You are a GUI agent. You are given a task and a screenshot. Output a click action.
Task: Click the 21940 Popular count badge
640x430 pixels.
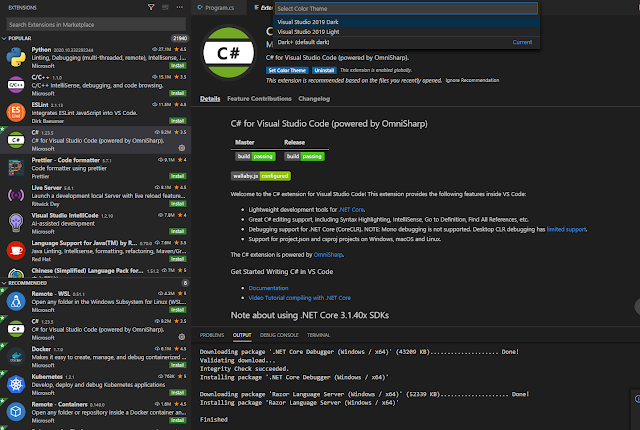pyautogui.click(x=180, y=38)
